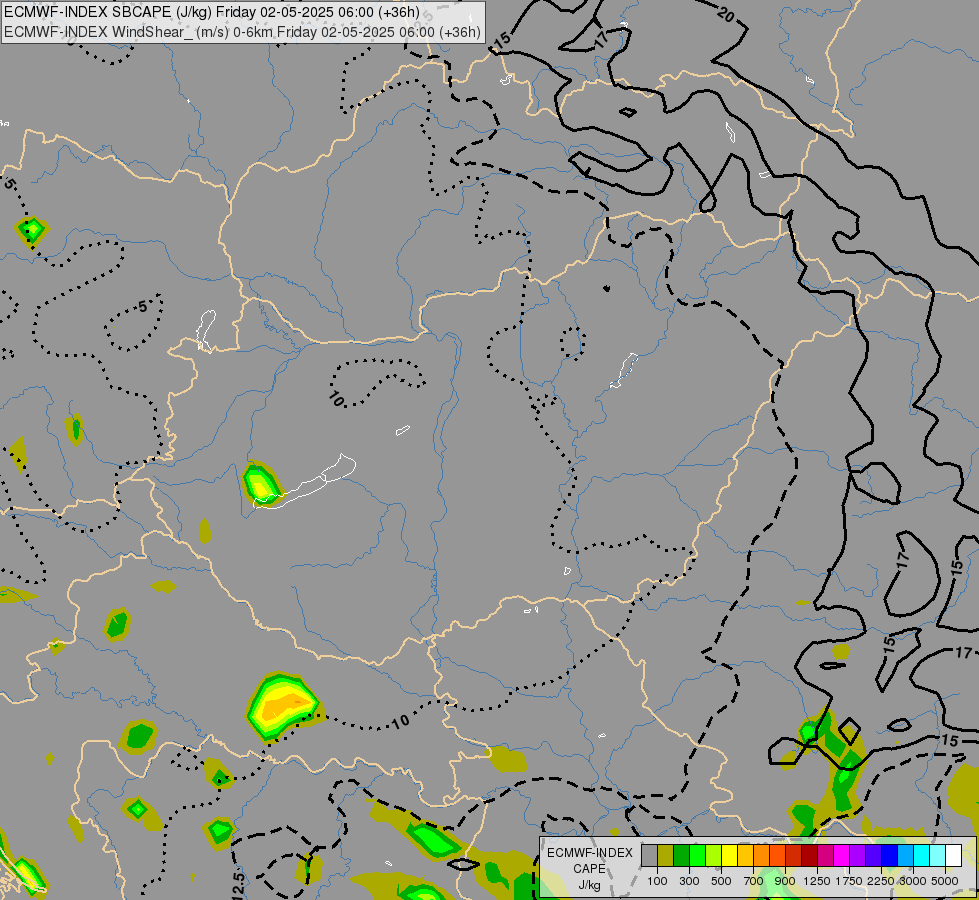Click the SBCAPE title line at top

coord(212,12)
